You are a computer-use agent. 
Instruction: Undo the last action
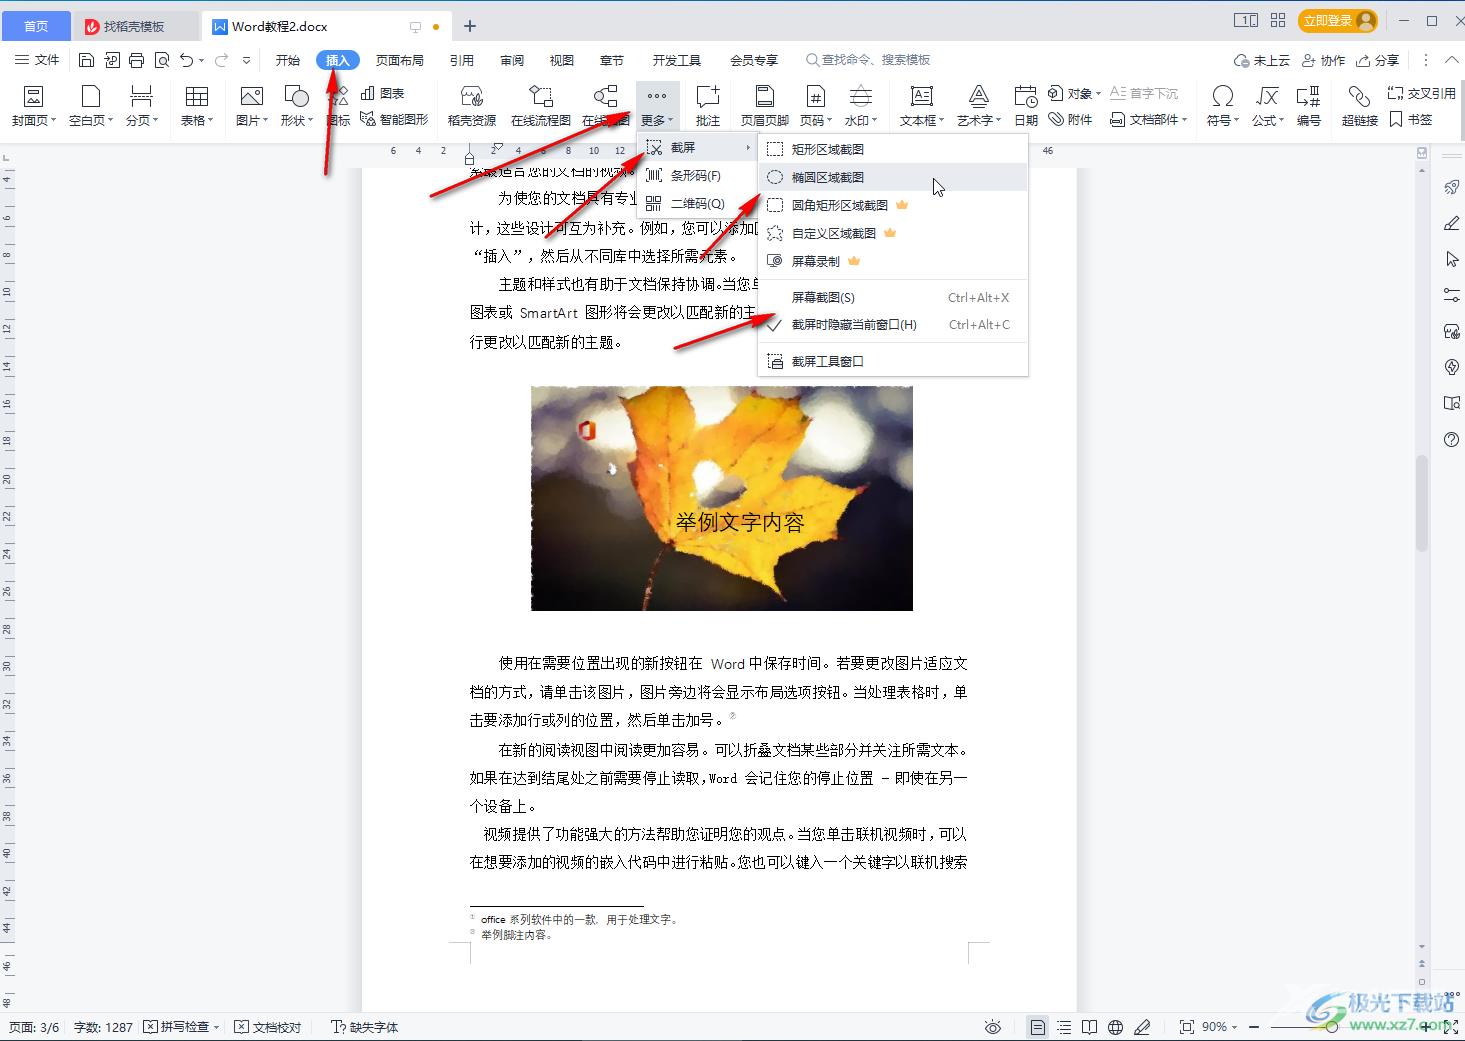(x=186, y=60)
